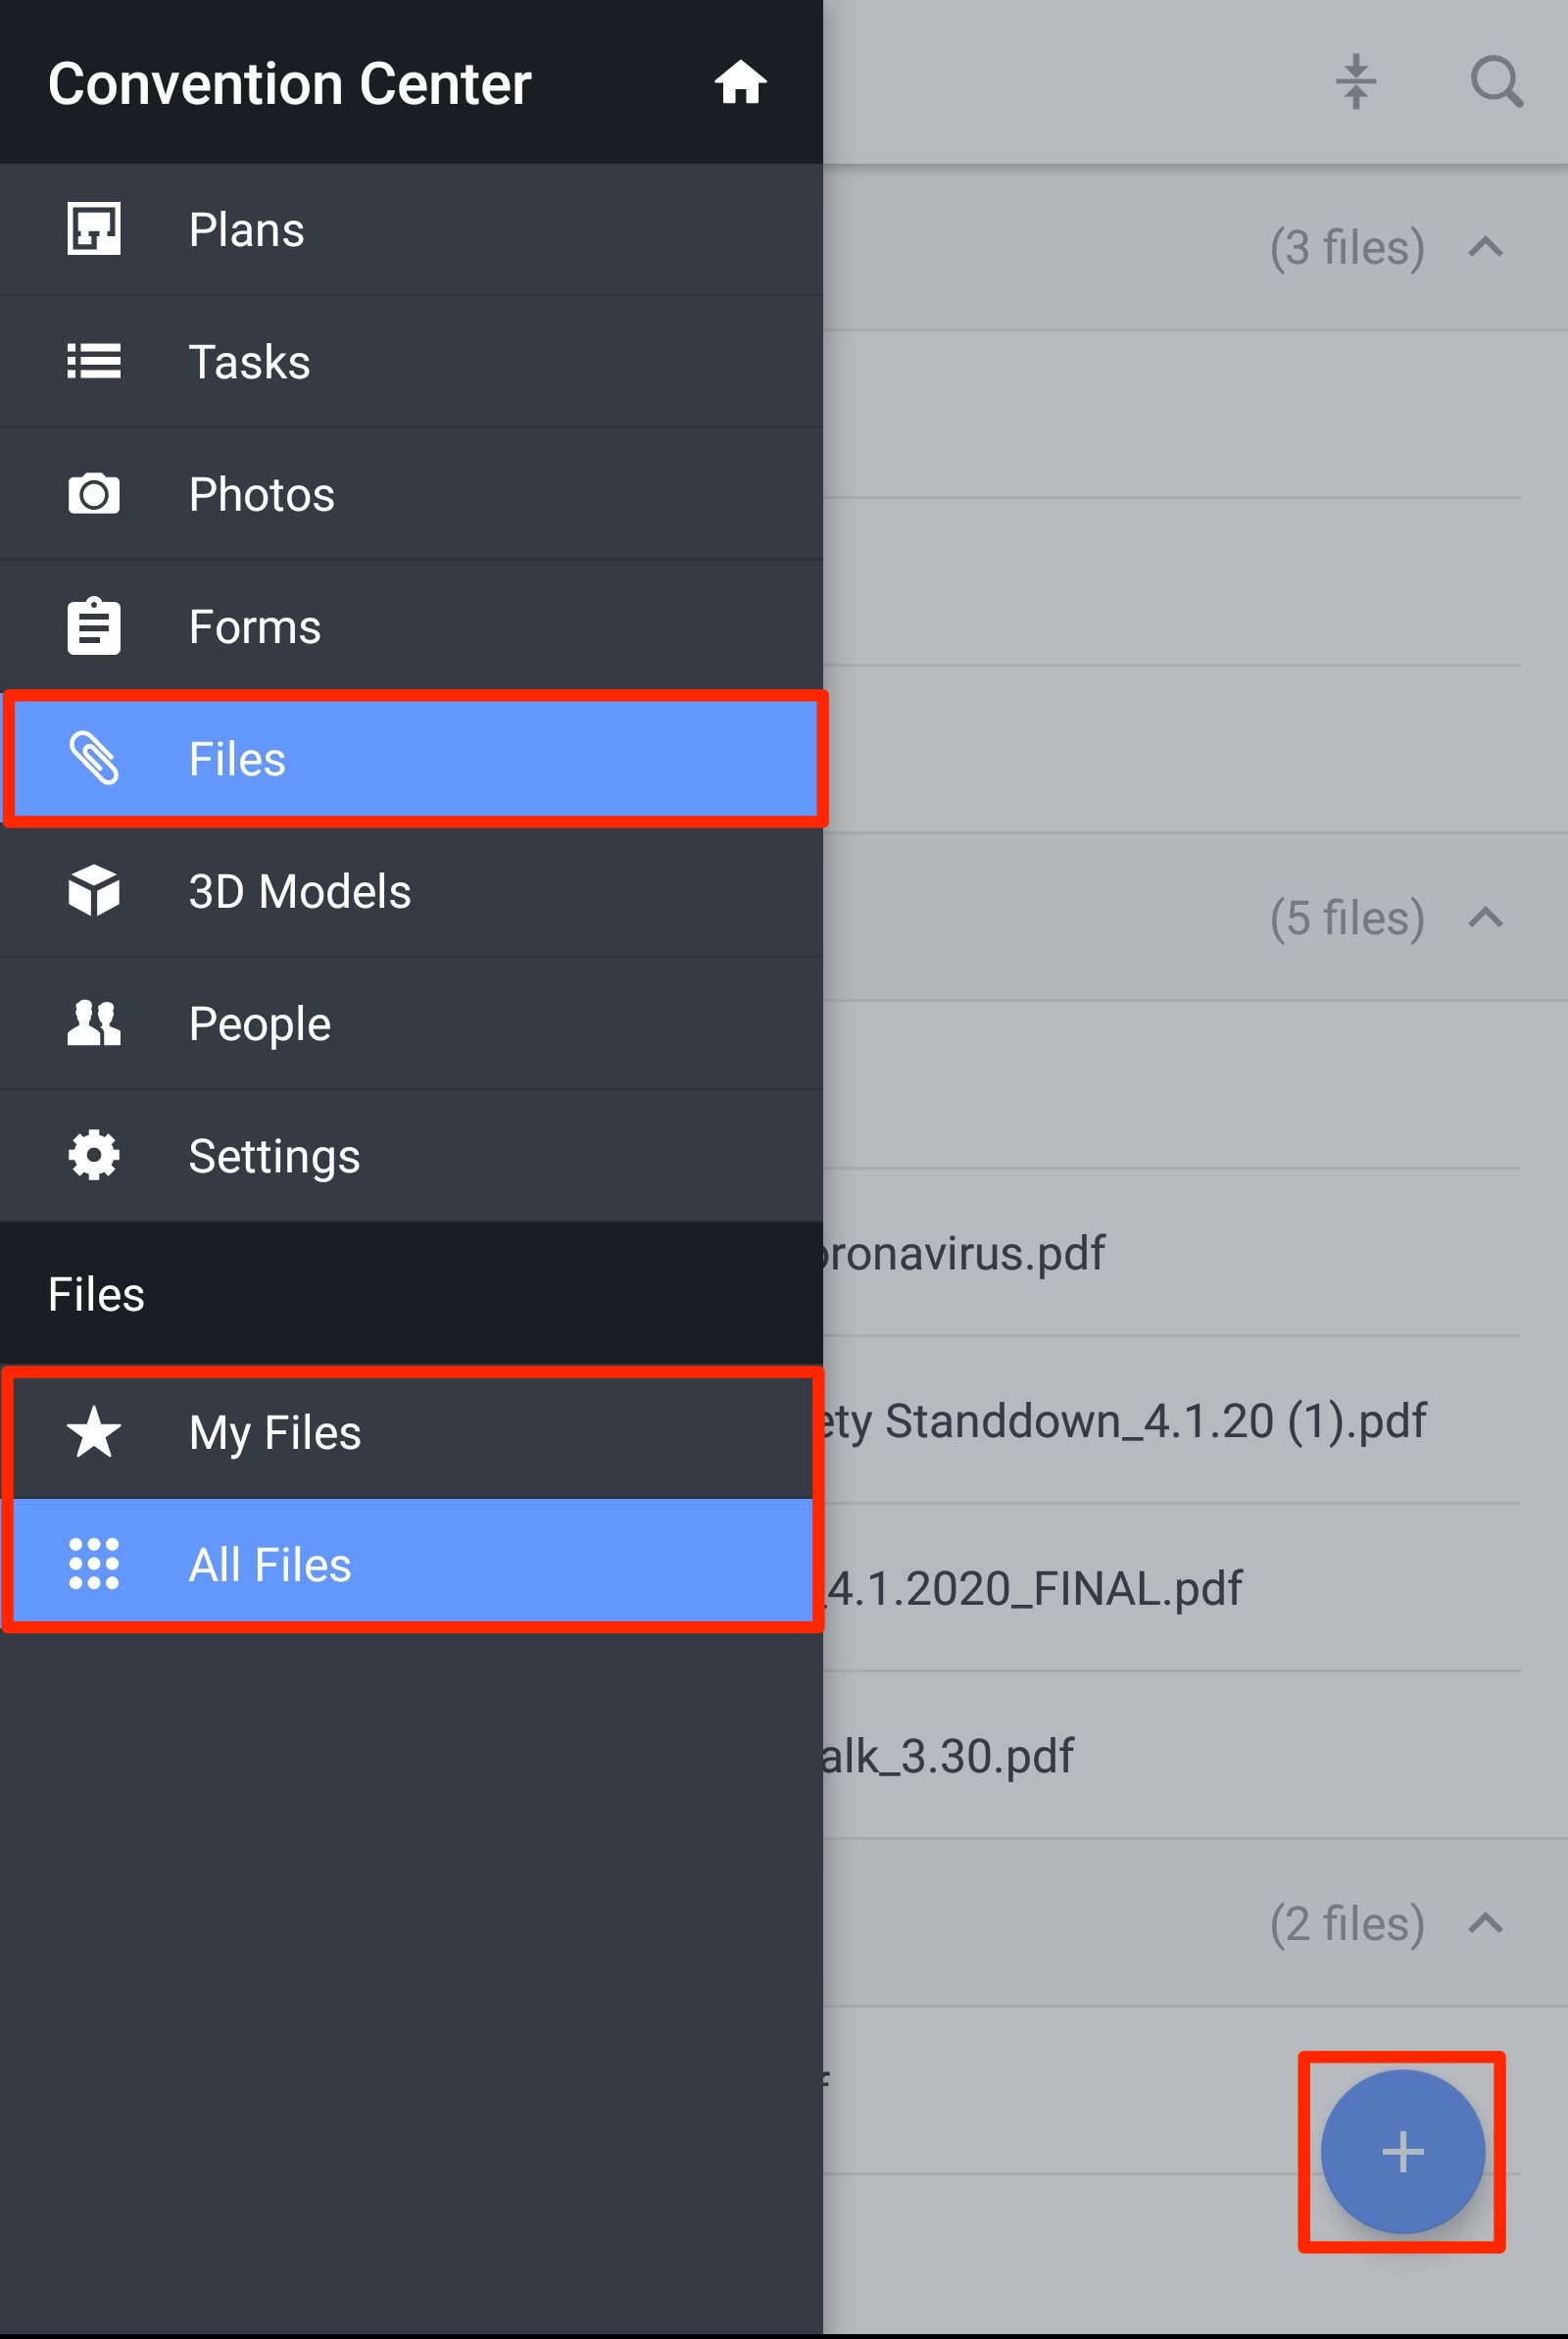Tap the home icon in the header
Screen dimensions: 1568x2339
(x=743, y=83)
